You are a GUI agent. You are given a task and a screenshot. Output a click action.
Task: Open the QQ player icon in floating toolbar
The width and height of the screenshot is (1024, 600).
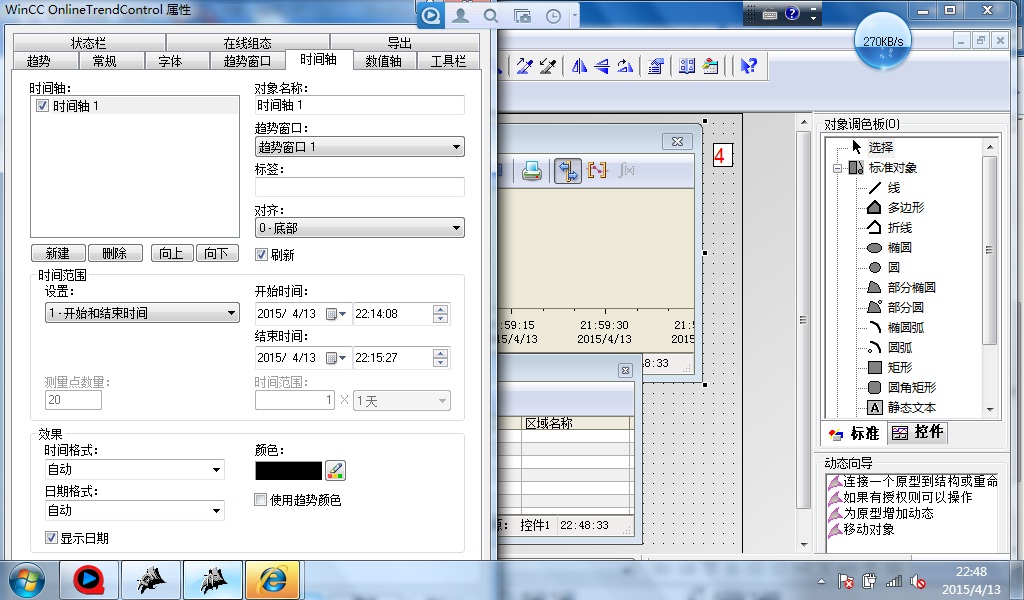pos(431,14)
